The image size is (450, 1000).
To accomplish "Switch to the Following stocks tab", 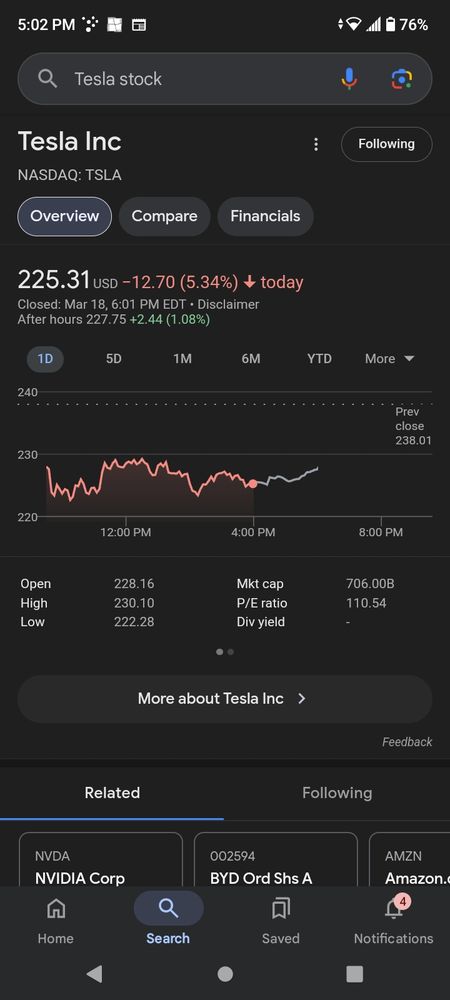I will point(337,793).
